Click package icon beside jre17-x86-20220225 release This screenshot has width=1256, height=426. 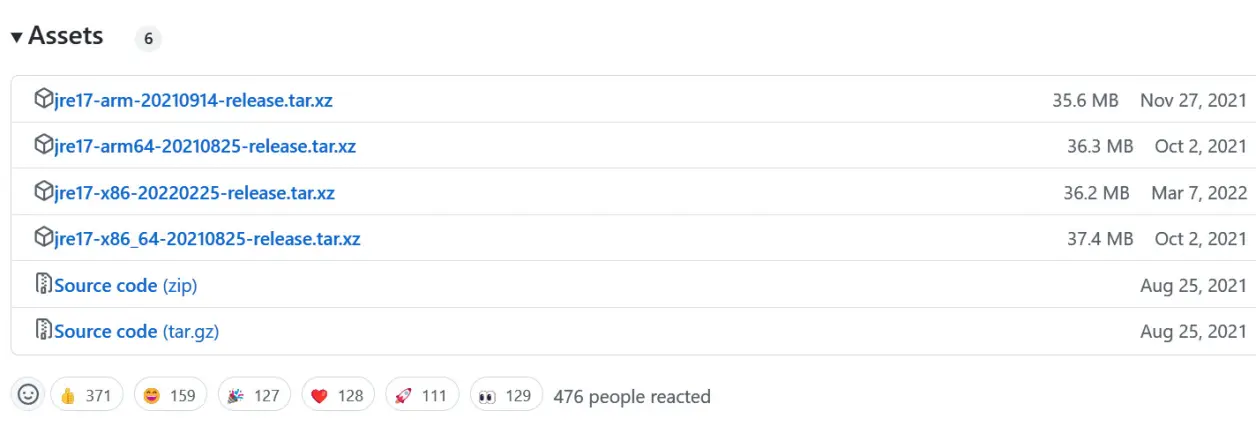point(43,192)
